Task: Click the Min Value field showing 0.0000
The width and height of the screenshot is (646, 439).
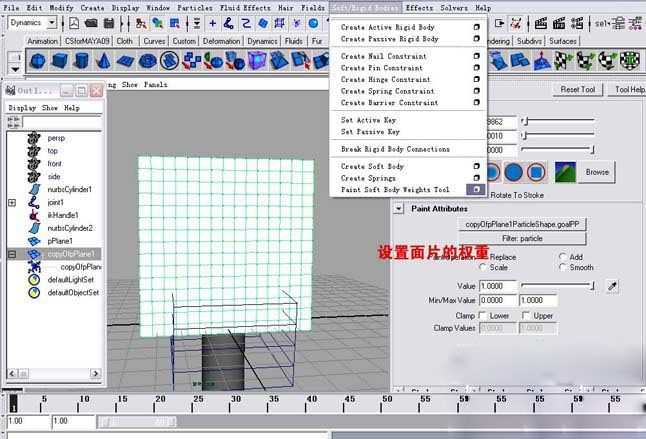Action: (498, 301)
